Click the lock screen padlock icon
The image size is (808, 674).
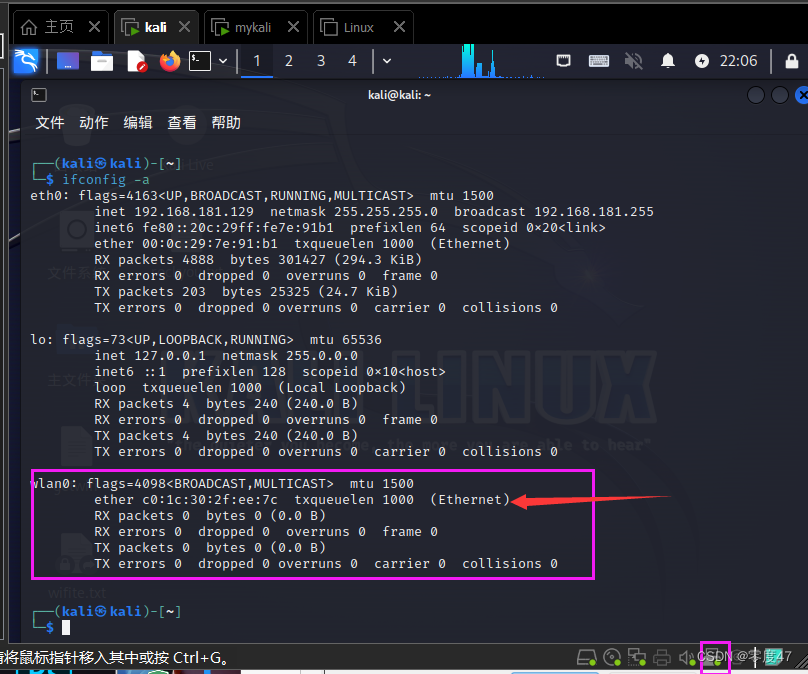pyautogui.click(x=792, y=61)
